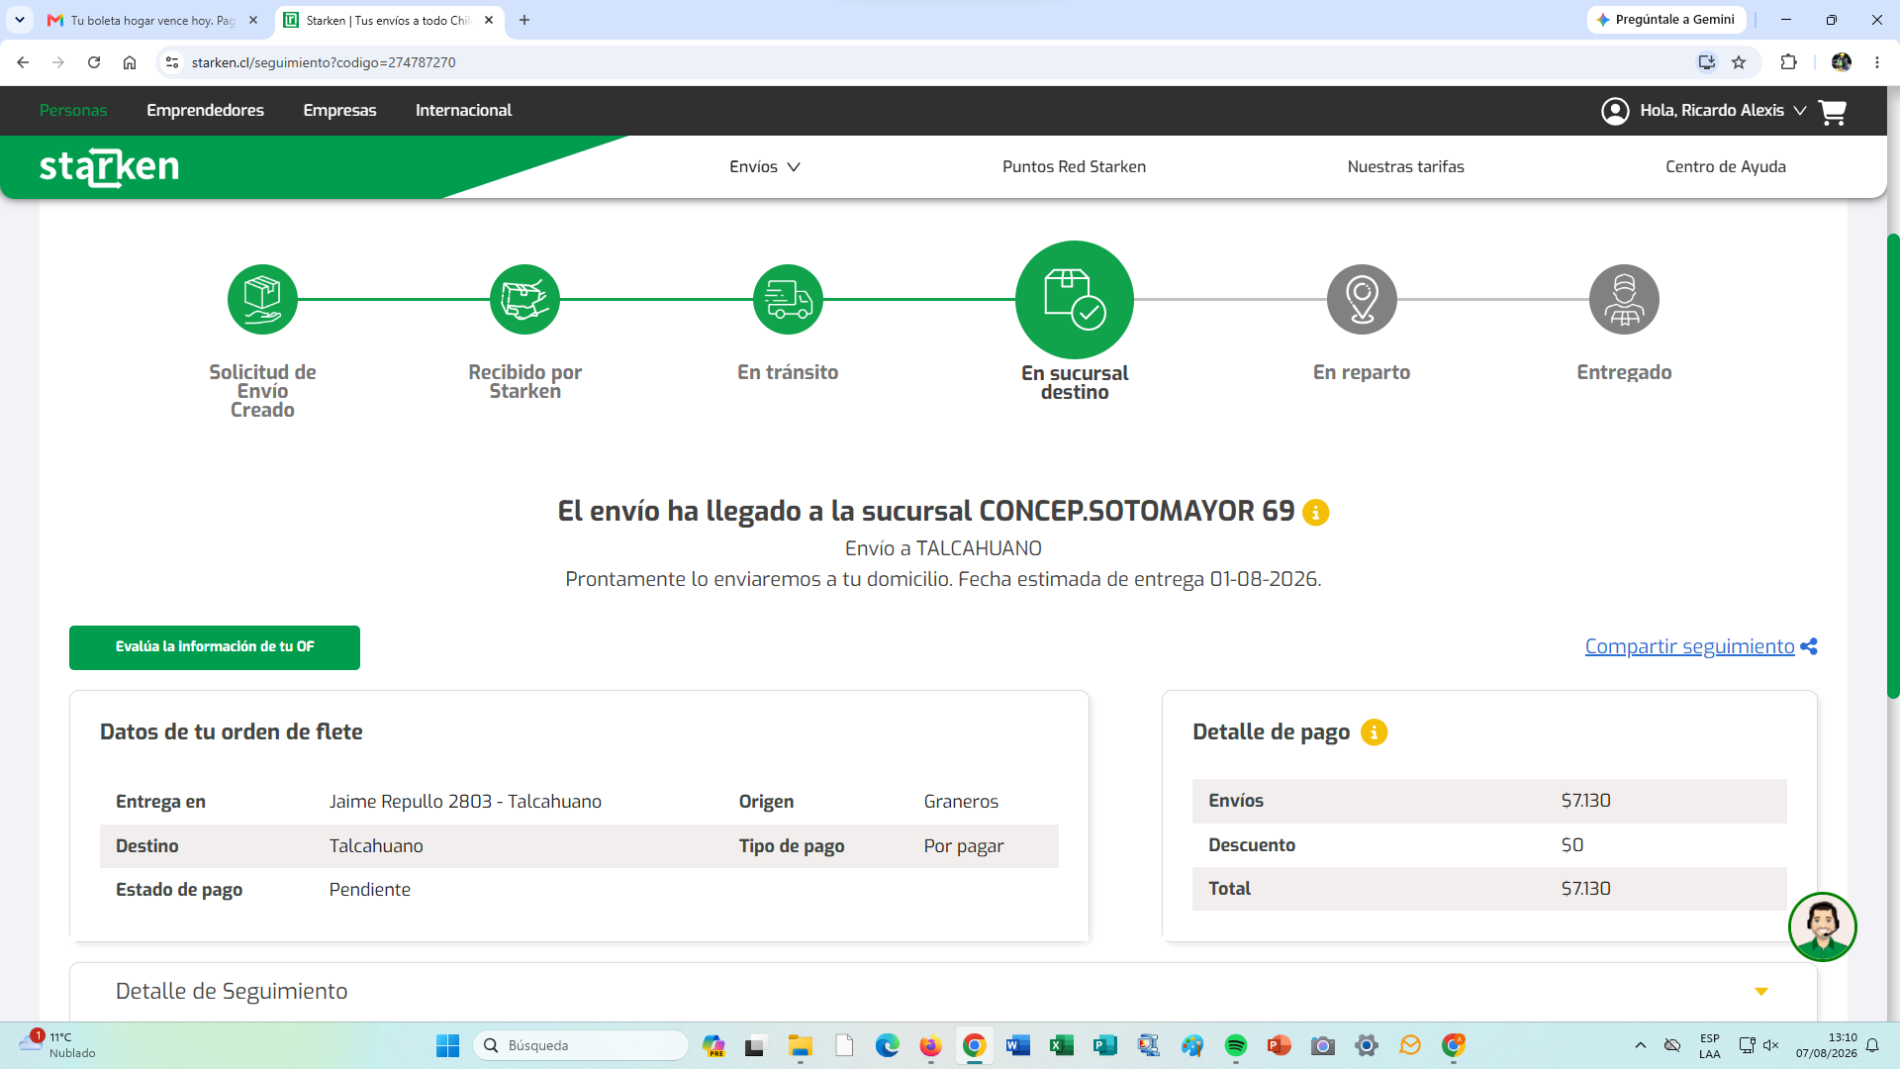Viewport: 1900px width, 1069px height.
Task: Bookmark this page with the star icon
Action: 1739,62
